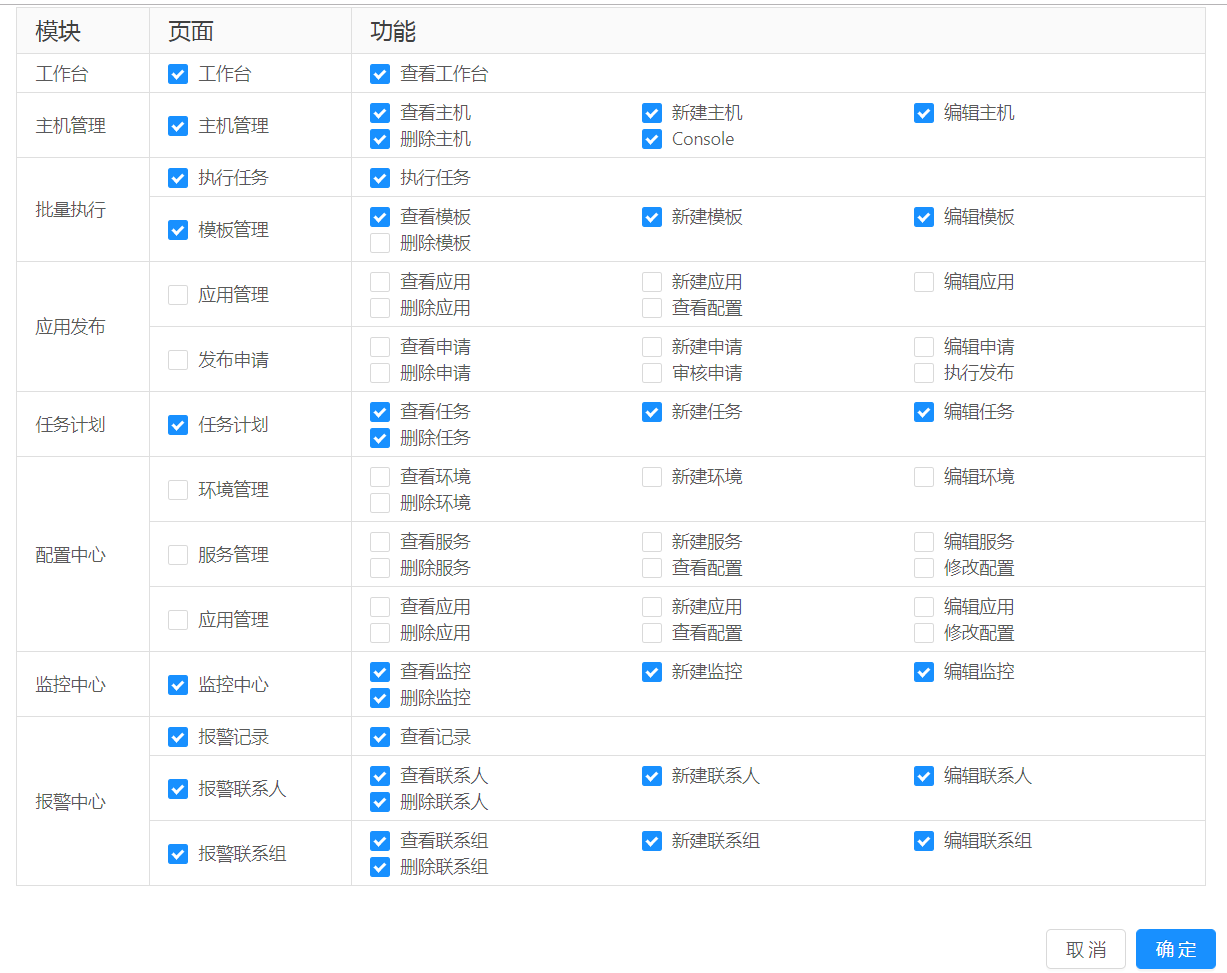Disable the Console permission checkbox
The width and height of the screenshot is (1227, 973).
point(652,139)
